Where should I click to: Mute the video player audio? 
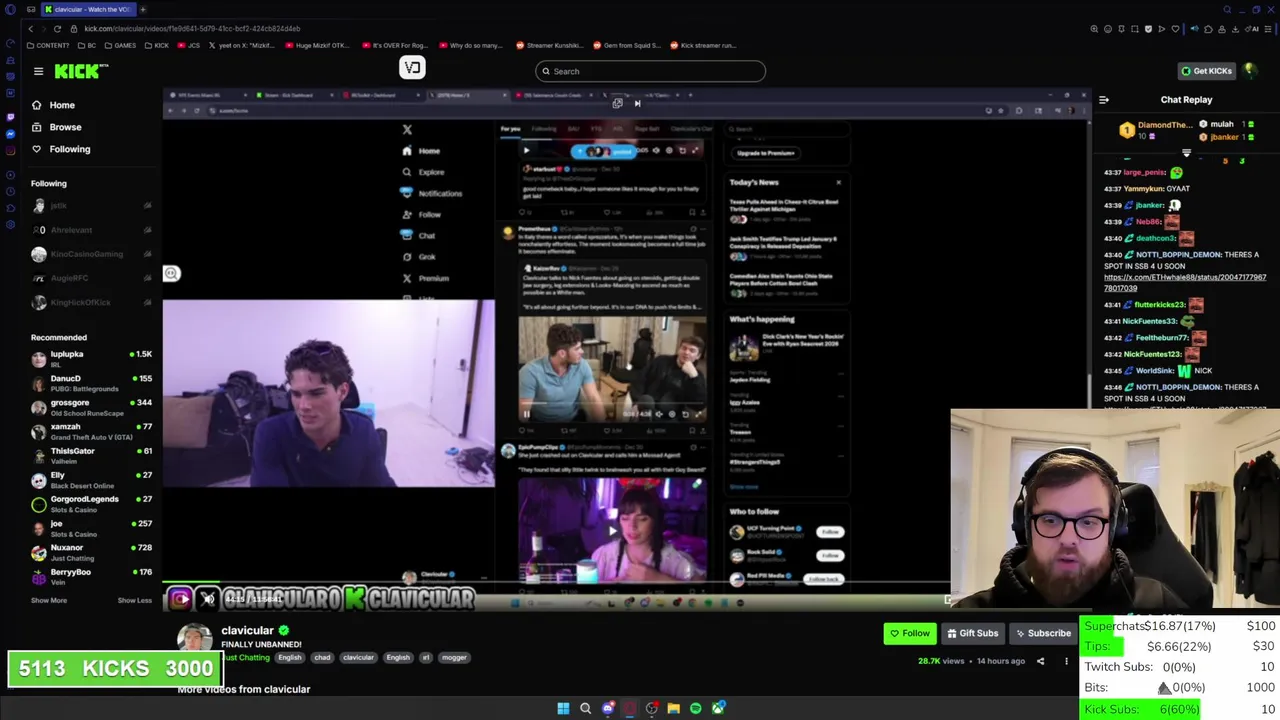pyautogui.click(x=208, y=599)
